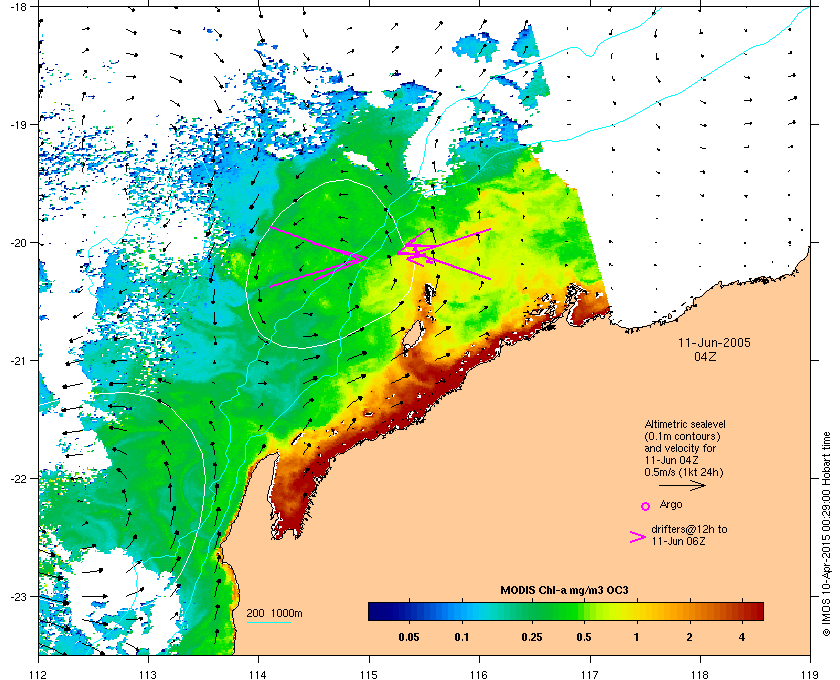Click the longitude axis label 118

700,675
